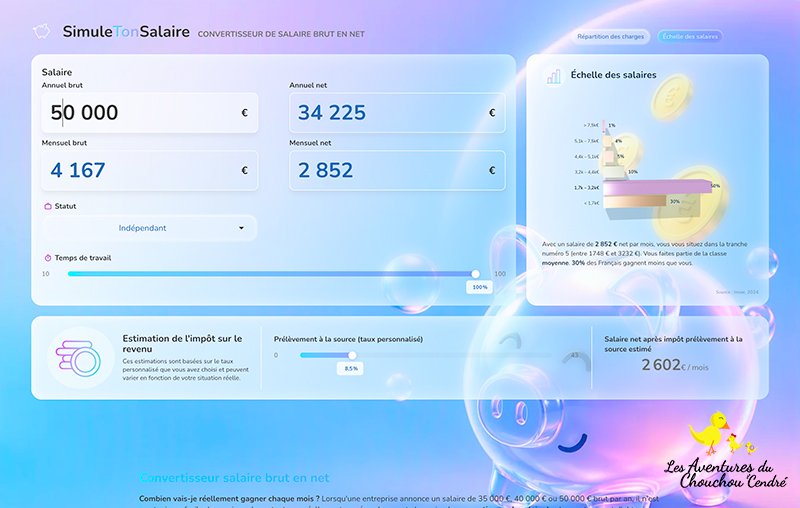Click the briefcase icon beside Statut

click(x=48, y=206)
